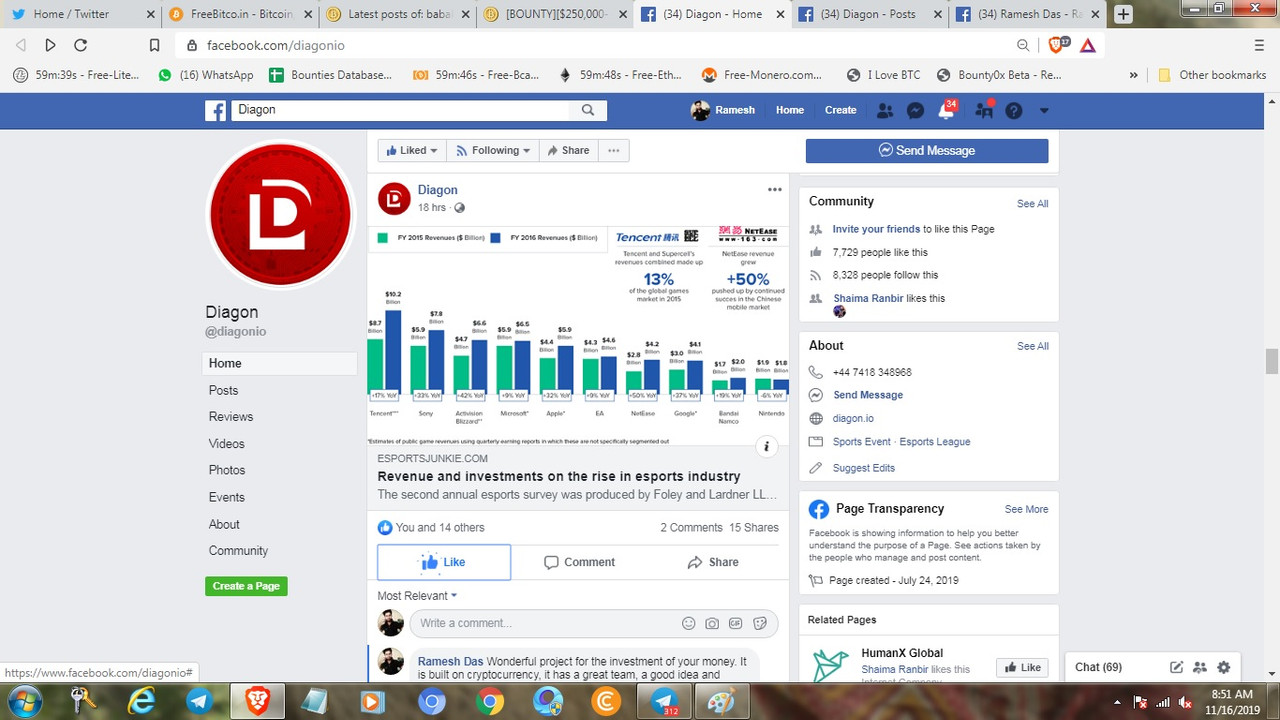Open post options three-dot menu
The width and height of the screenshot is (1280, 720).
coord(775,189)
